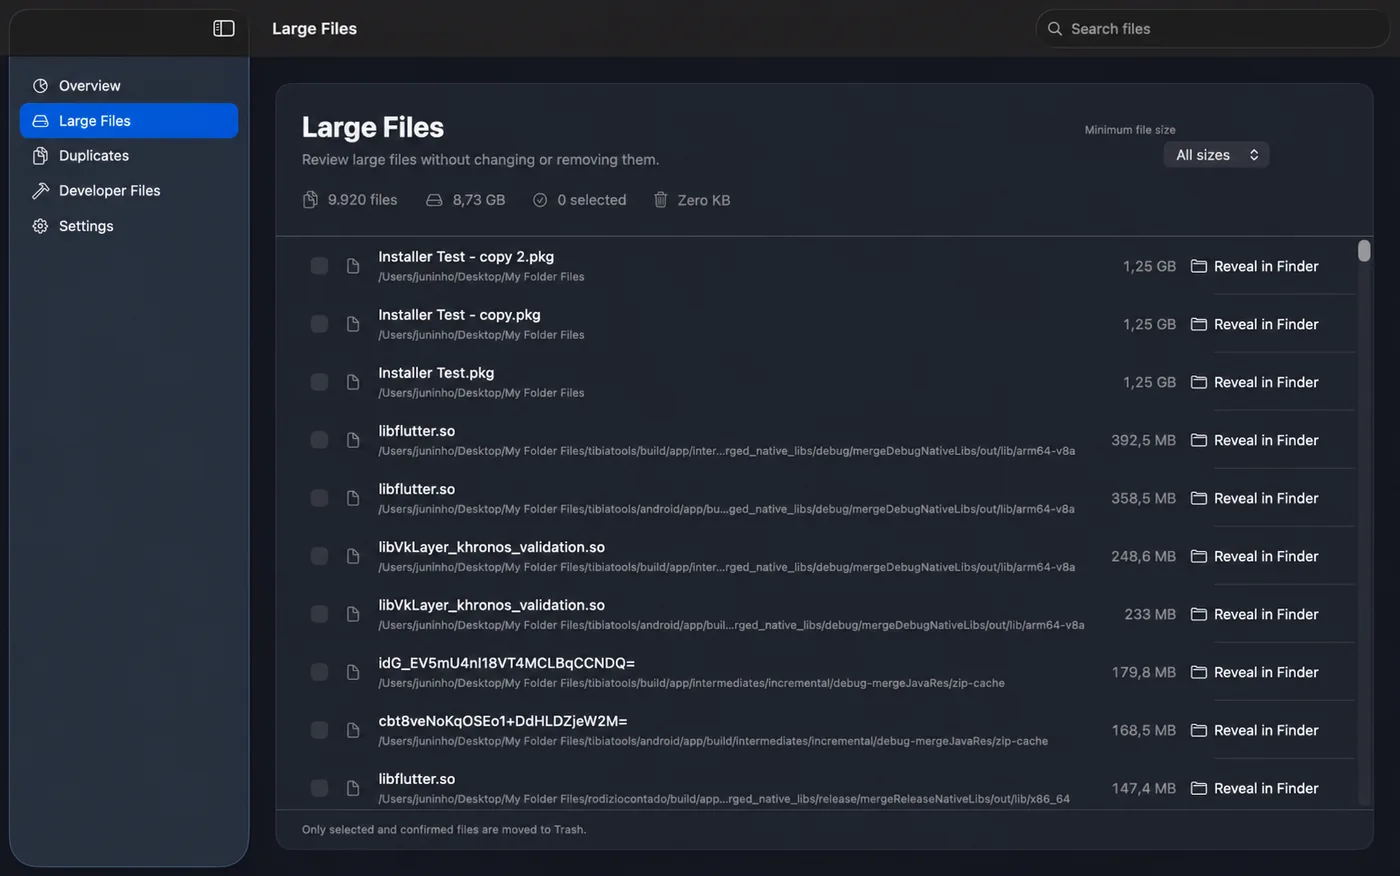The height and width of the screenshot is (876, 1400).
Task: Click the Duplicates documents icon
Action: pos(40,156)
